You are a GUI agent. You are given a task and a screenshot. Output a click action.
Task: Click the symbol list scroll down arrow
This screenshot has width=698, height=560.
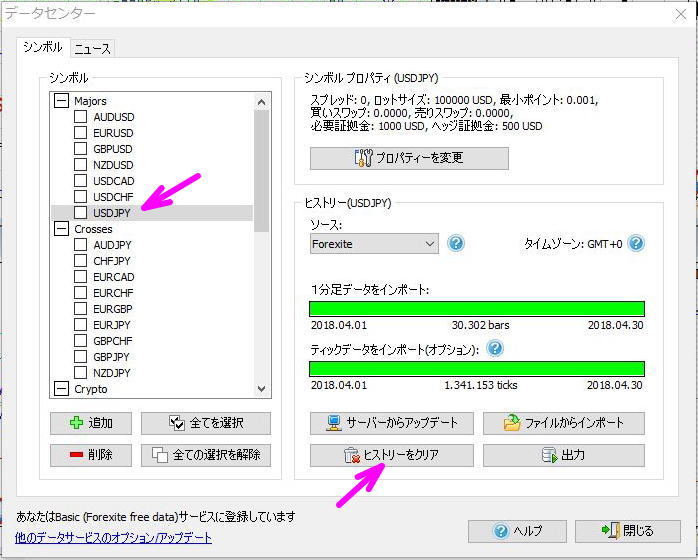click(x=262, y=389)
